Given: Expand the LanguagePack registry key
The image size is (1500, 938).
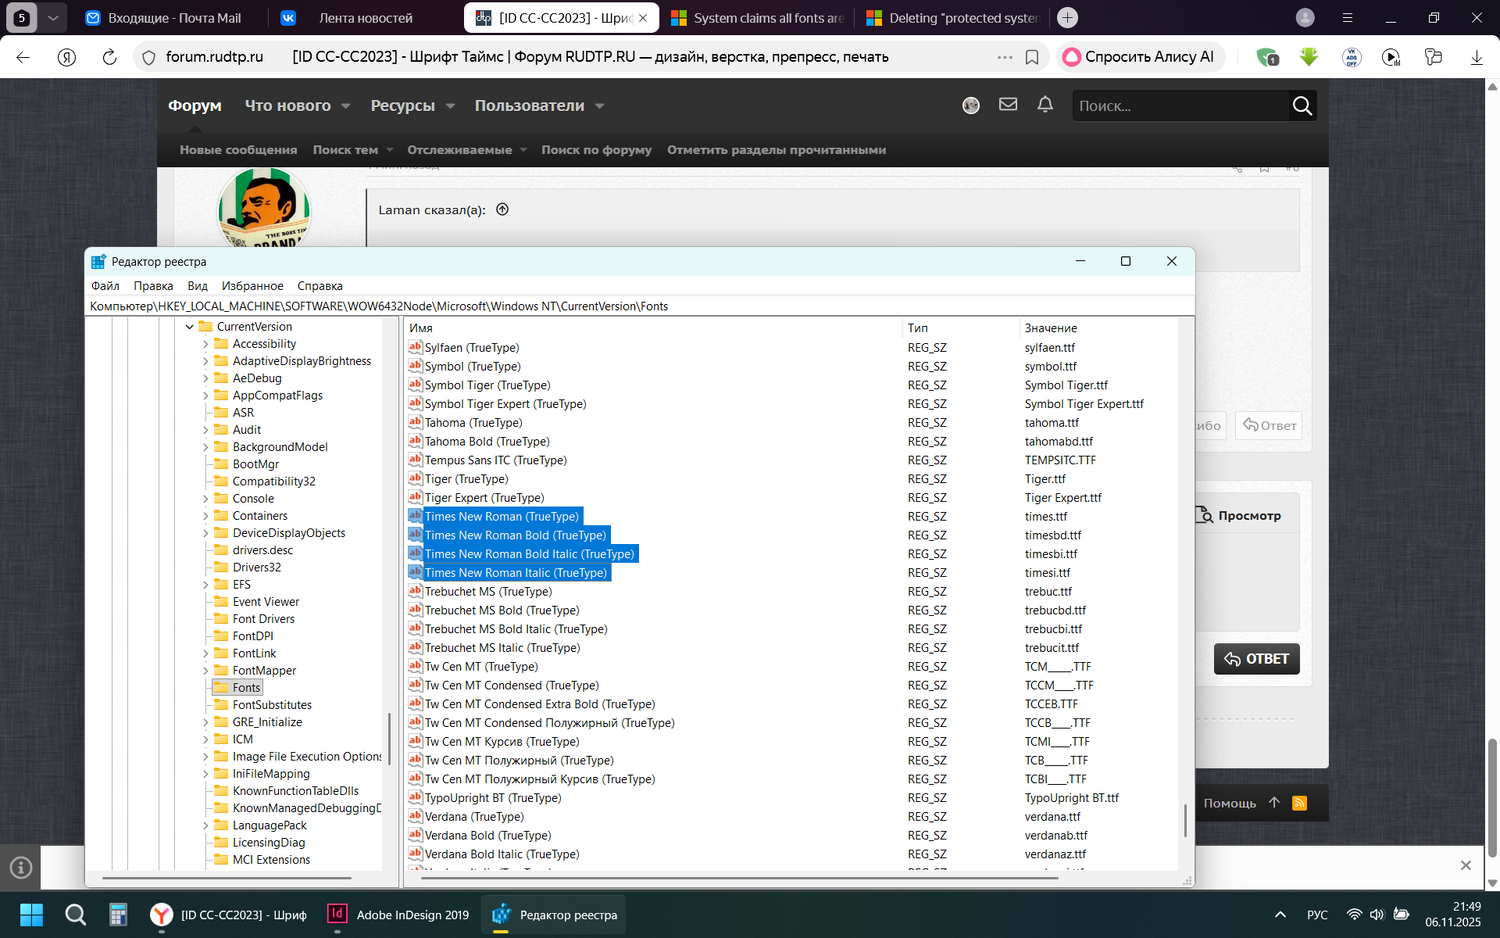Looking at the screenshot, I should tap(206, 825).
